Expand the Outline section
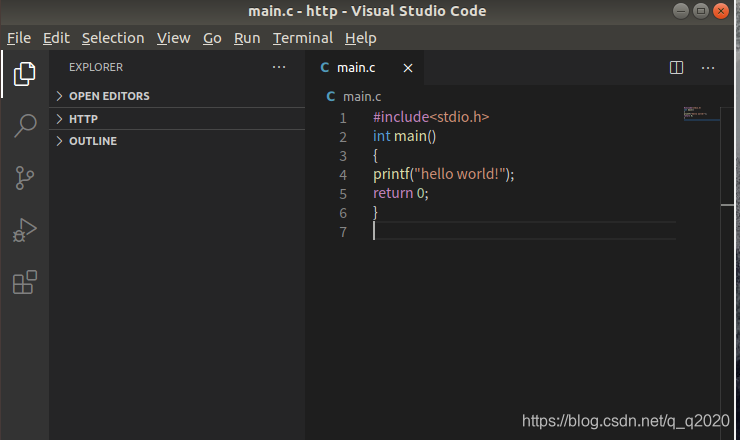Screen dimensions: 740x440 pos(177,141)
